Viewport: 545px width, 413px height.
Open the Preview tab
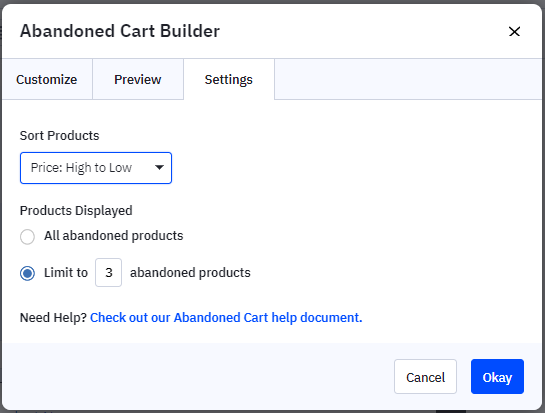[138, 79]
